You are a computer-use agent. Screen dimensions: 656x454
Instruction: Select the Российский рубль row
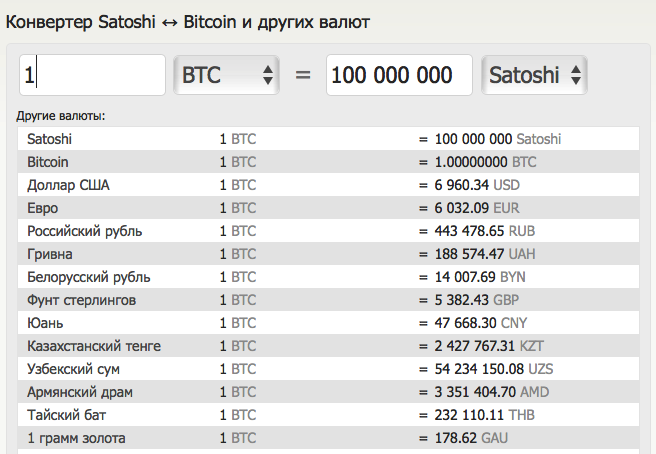pos(328,231)
